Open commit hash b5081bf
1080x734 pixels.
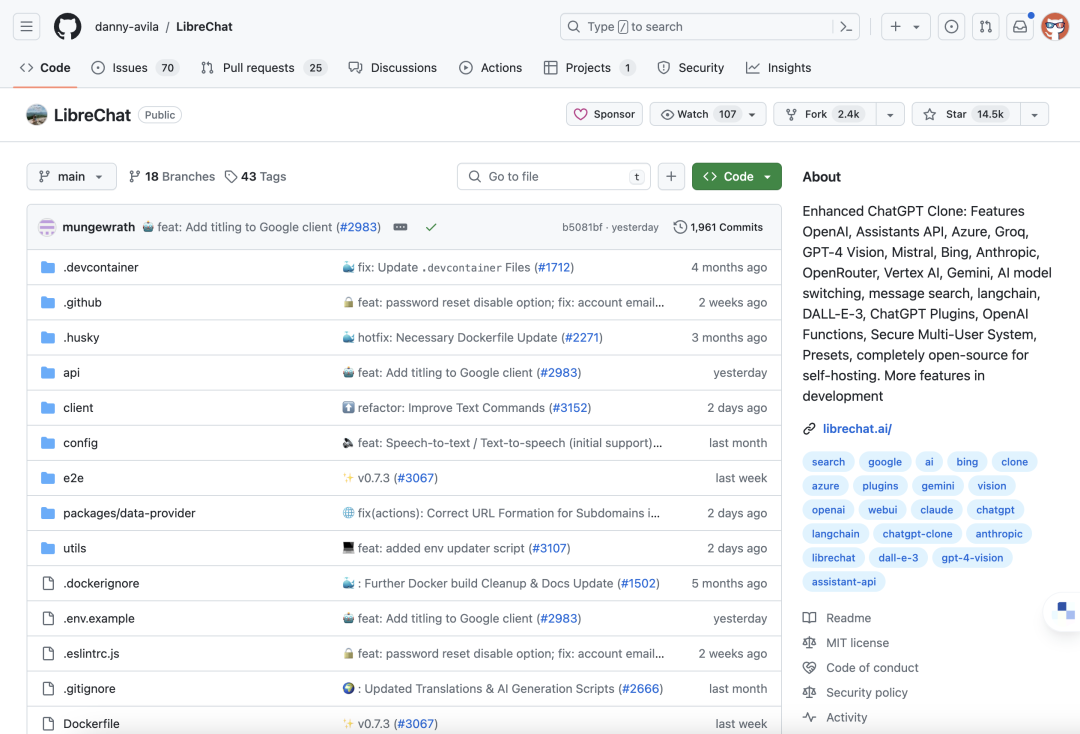pos(582,227)
